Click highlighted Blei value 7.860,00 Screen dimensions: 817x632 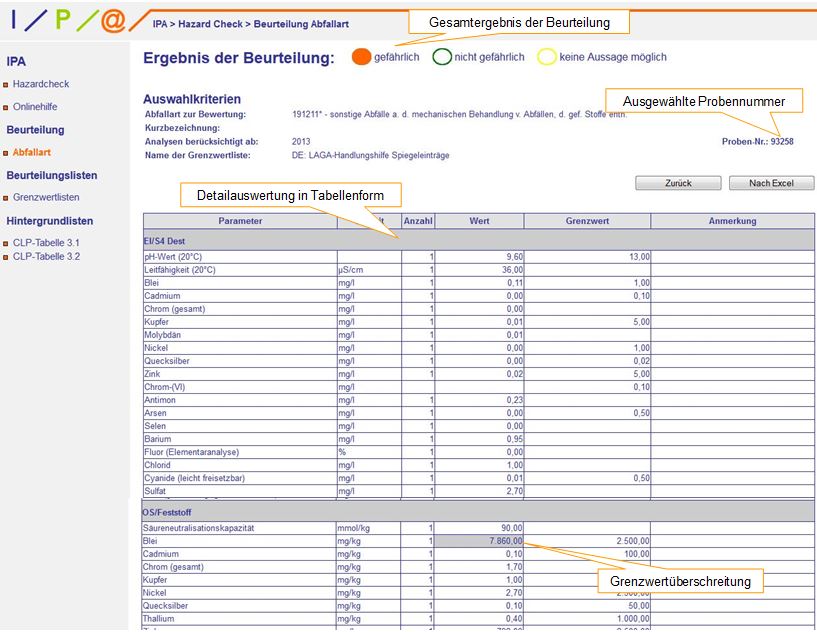pyautogui.click(x=479, y=541)
